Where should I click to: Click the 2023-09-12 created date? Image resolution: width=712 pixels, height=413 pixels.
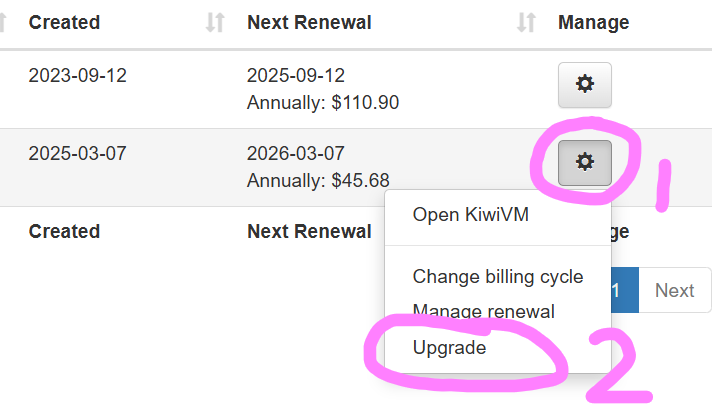(78, 75)
